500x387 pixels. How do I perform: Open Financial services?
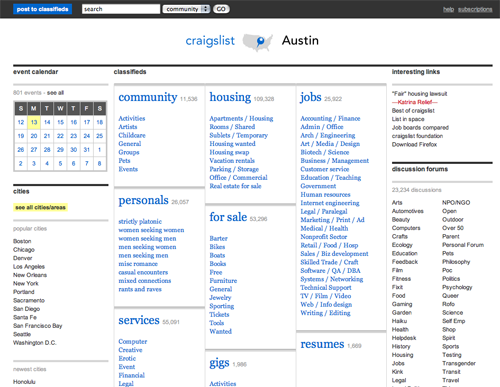coord(132,375)
